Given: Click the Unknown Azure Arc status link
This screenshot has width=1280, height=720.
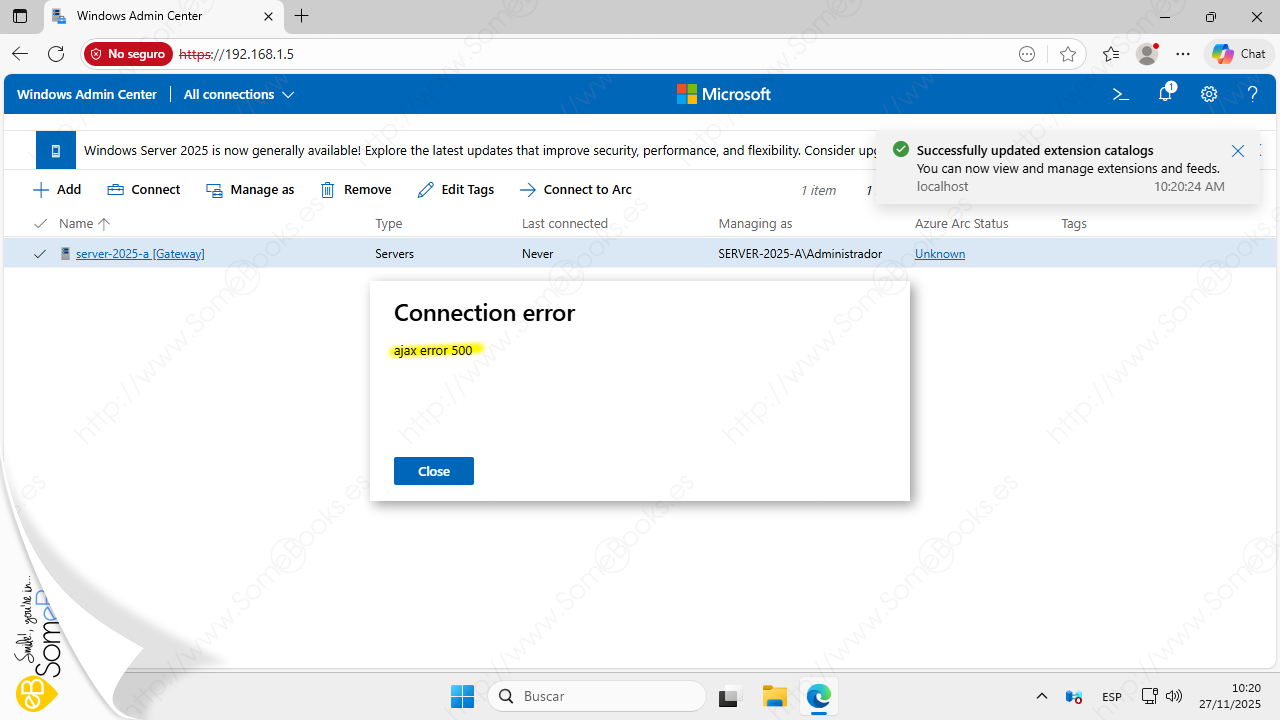Looking at the screenshot, I should point(939,254).
